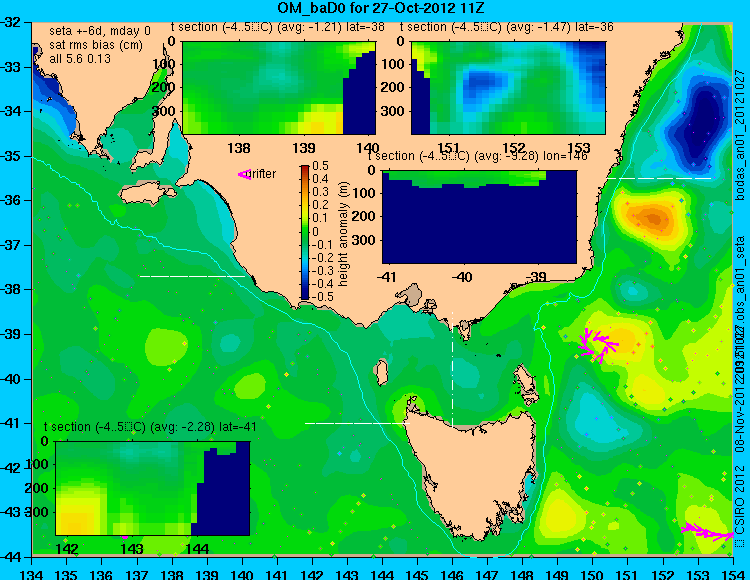The height and width of the screenshot is (580, 750).
Task: Click the "all 5.6 0.13" statistics line
Action: [80, 59]
